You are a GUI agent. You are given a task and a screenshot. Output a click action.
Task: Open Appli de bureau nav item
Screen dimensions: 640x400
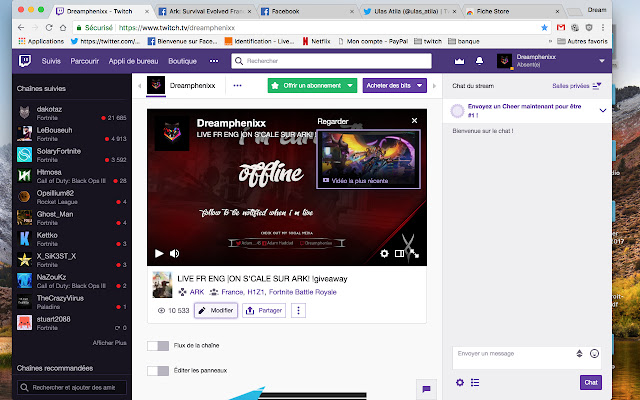(133, 61)
